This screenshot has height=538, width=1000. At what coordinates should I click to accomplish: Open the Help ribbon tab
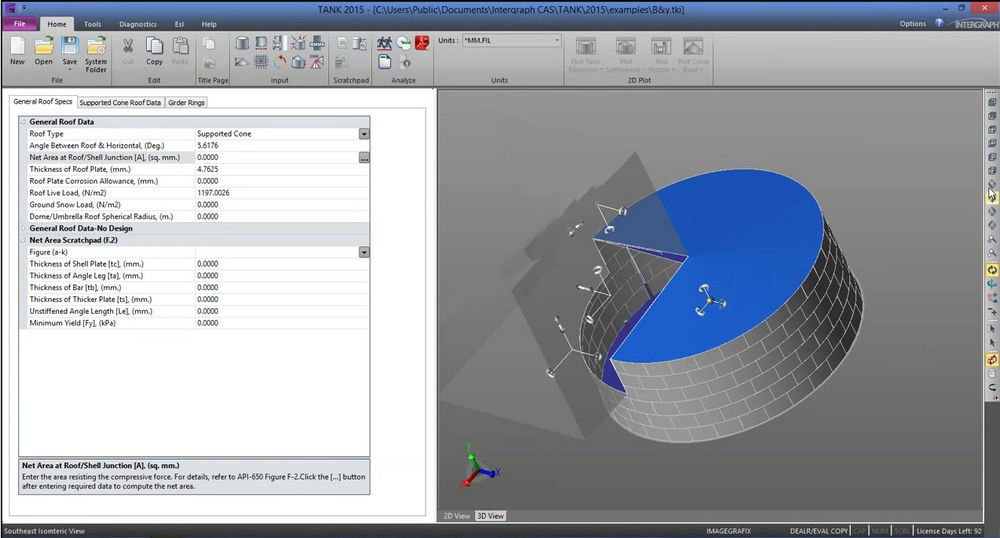click(209, 24)
